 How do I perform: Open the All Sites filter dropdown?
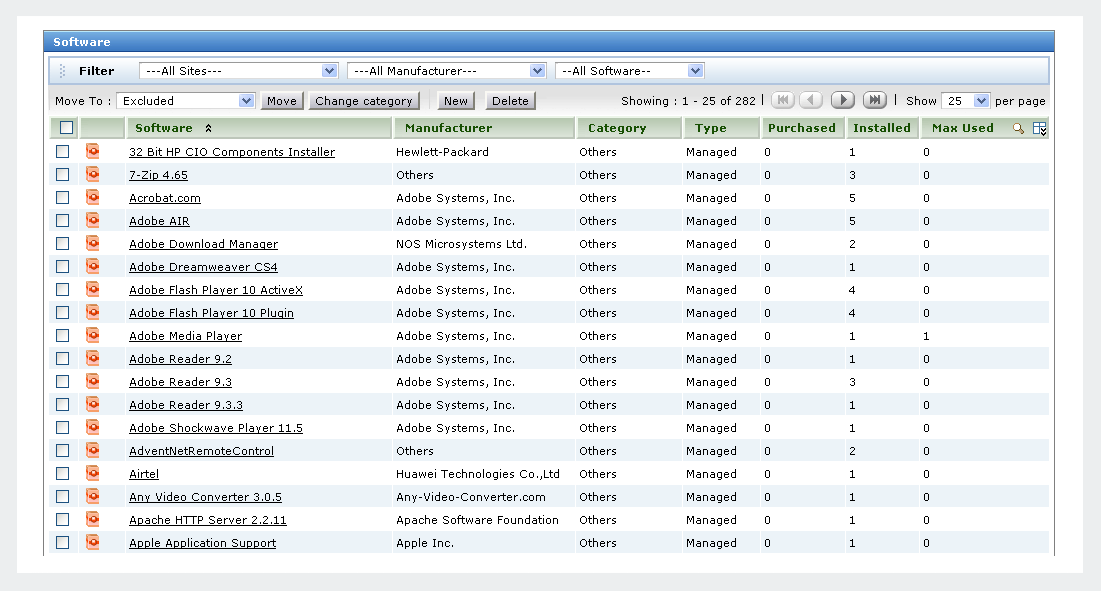(239, 71)
